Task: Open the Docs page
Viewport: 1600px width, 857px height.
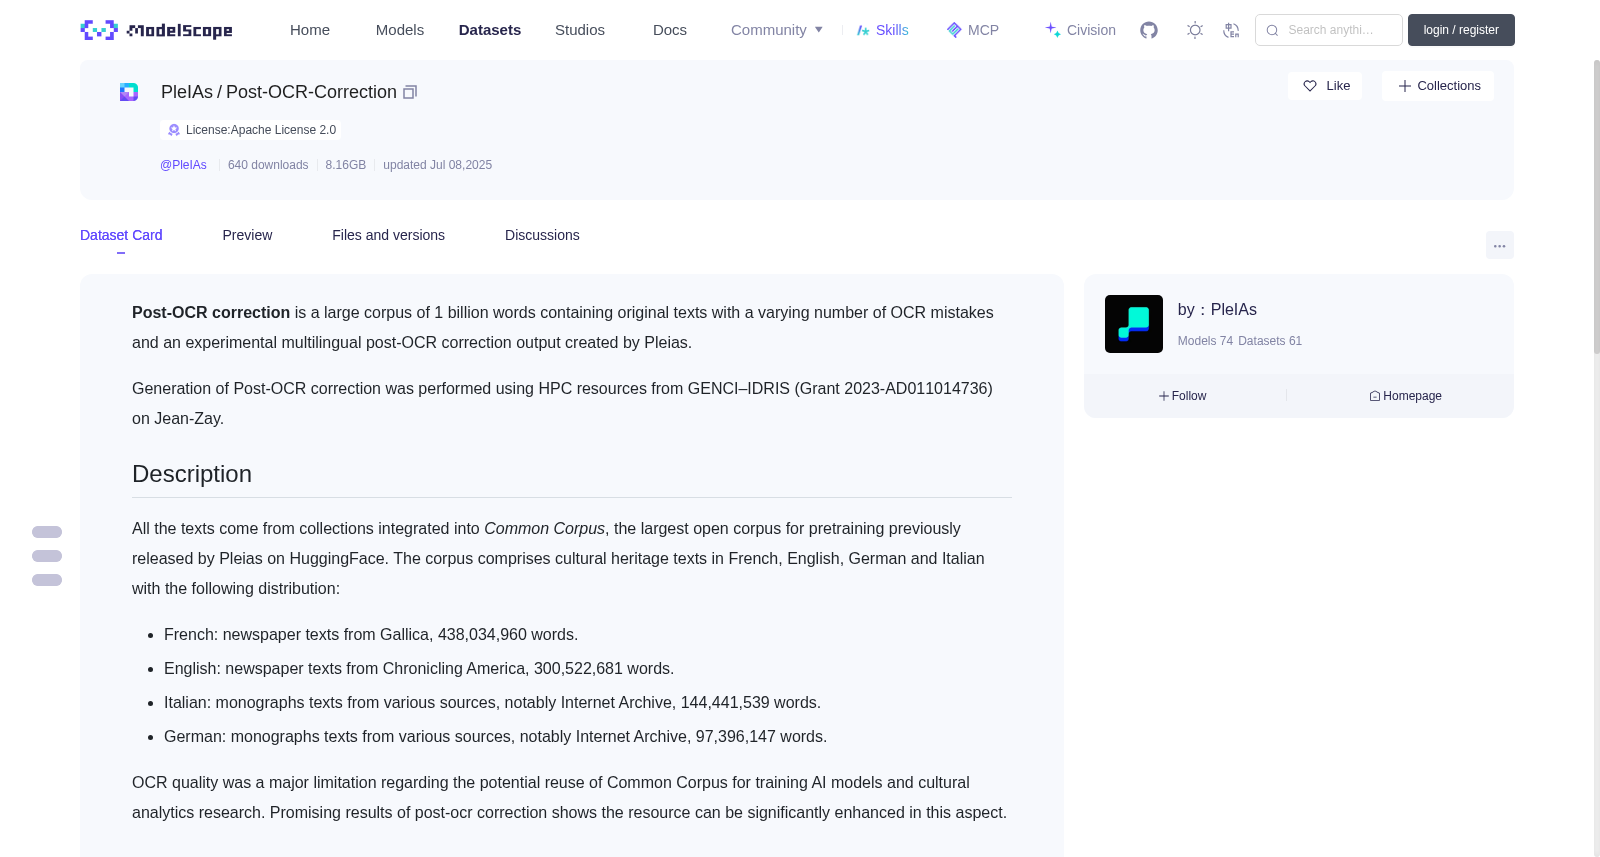Action: tap(670, 30)
